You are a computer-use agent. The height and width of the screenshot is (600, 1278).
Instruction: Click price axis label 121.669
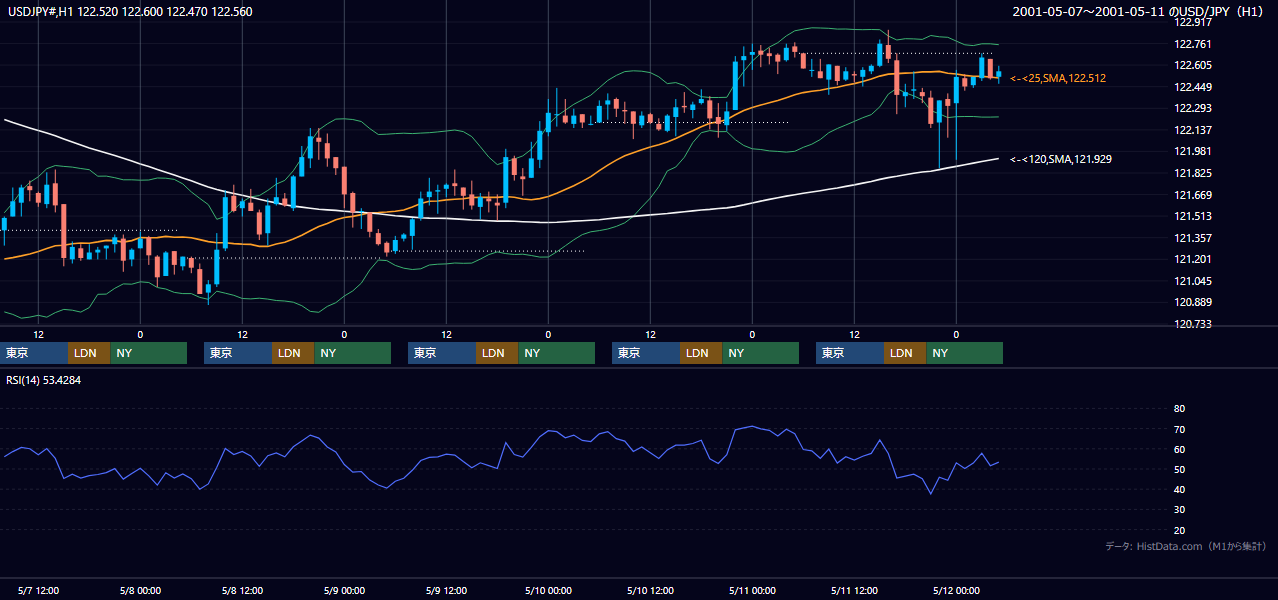coord(1194,195)
